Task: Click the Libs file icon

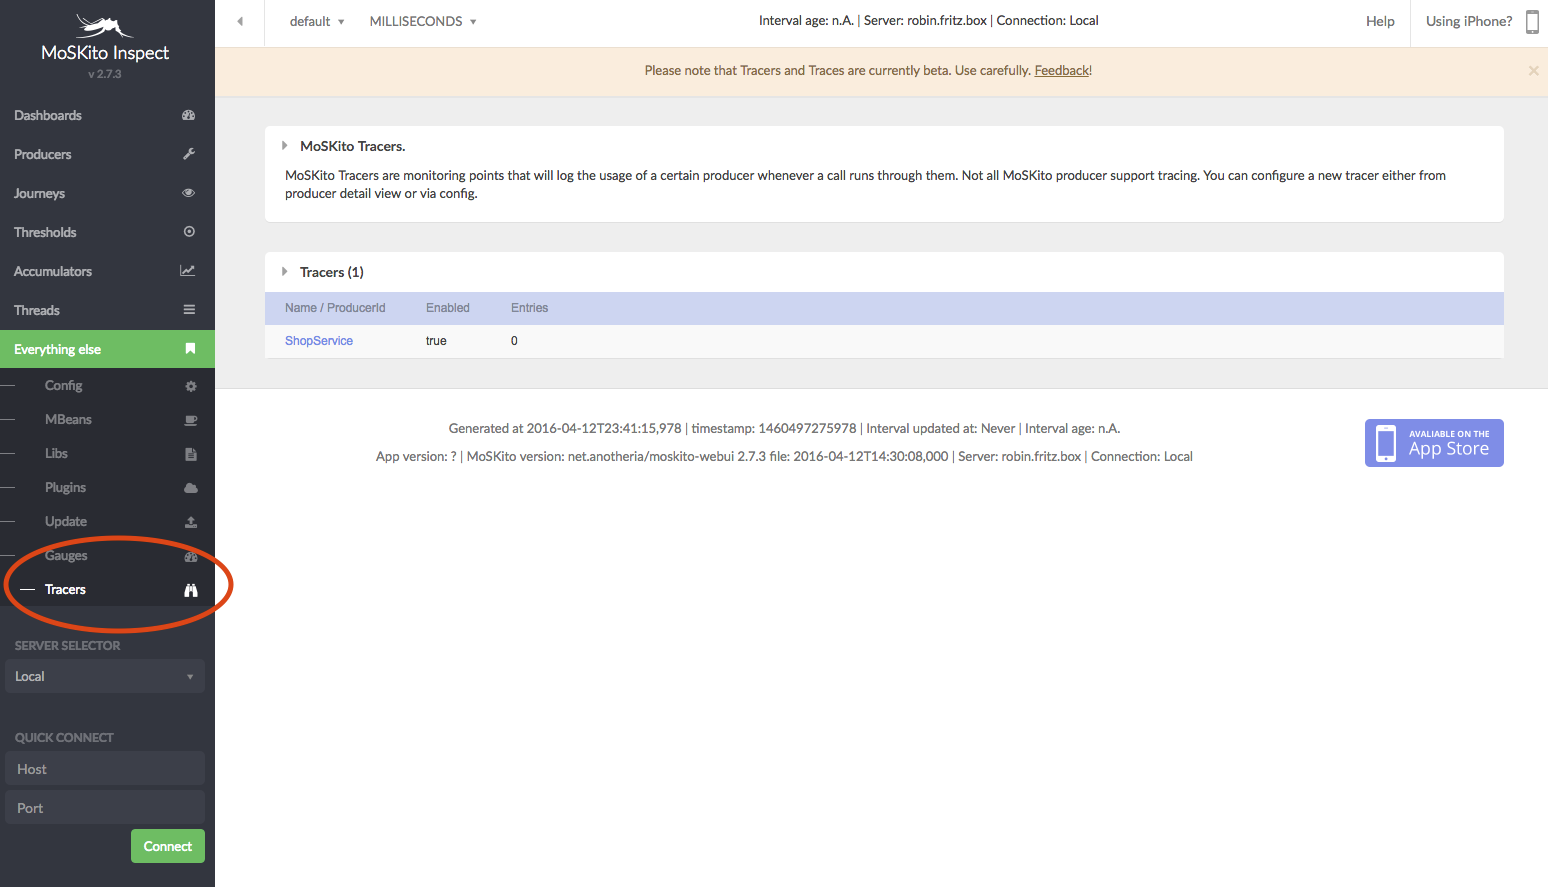Action: 191,454
